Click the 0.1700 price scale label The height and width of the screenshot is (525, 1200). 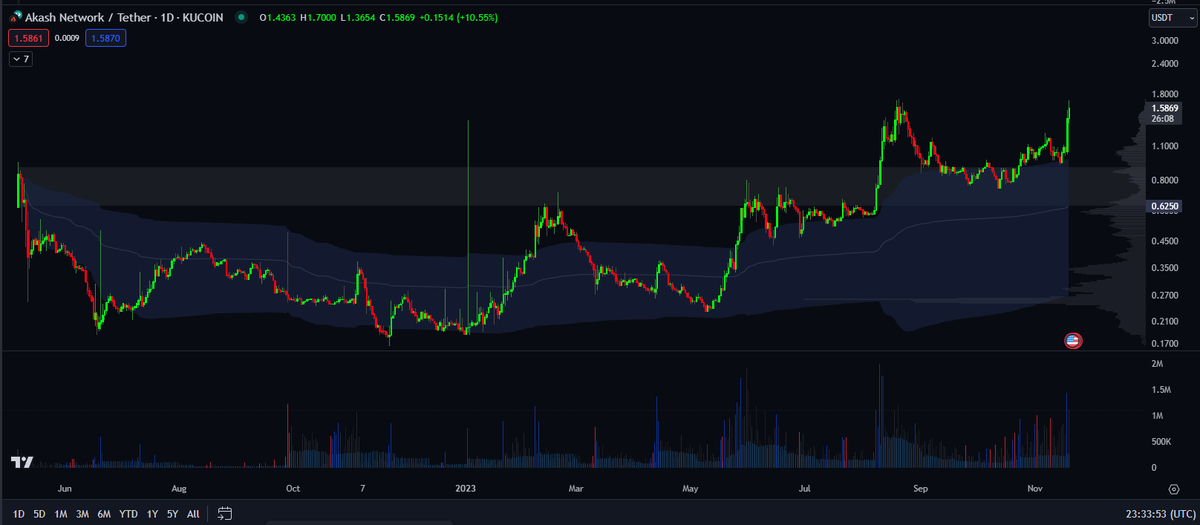(x=1165, y=343)
